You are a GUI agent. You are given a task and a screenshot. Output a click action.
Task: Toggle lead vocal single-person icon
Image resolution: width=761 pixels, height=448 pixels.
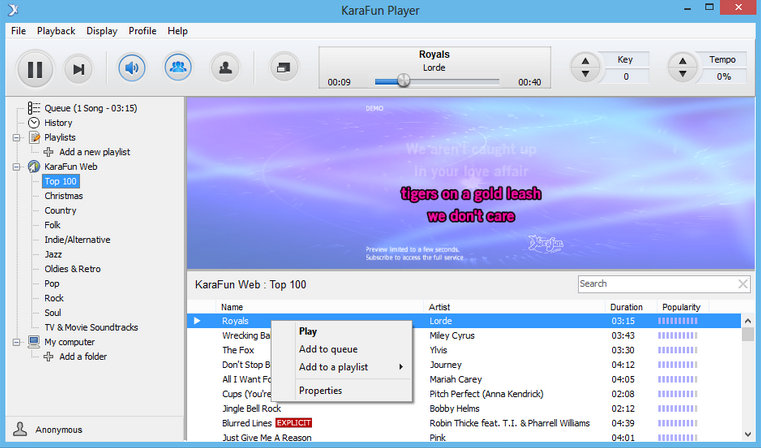[x=225, y=67]
